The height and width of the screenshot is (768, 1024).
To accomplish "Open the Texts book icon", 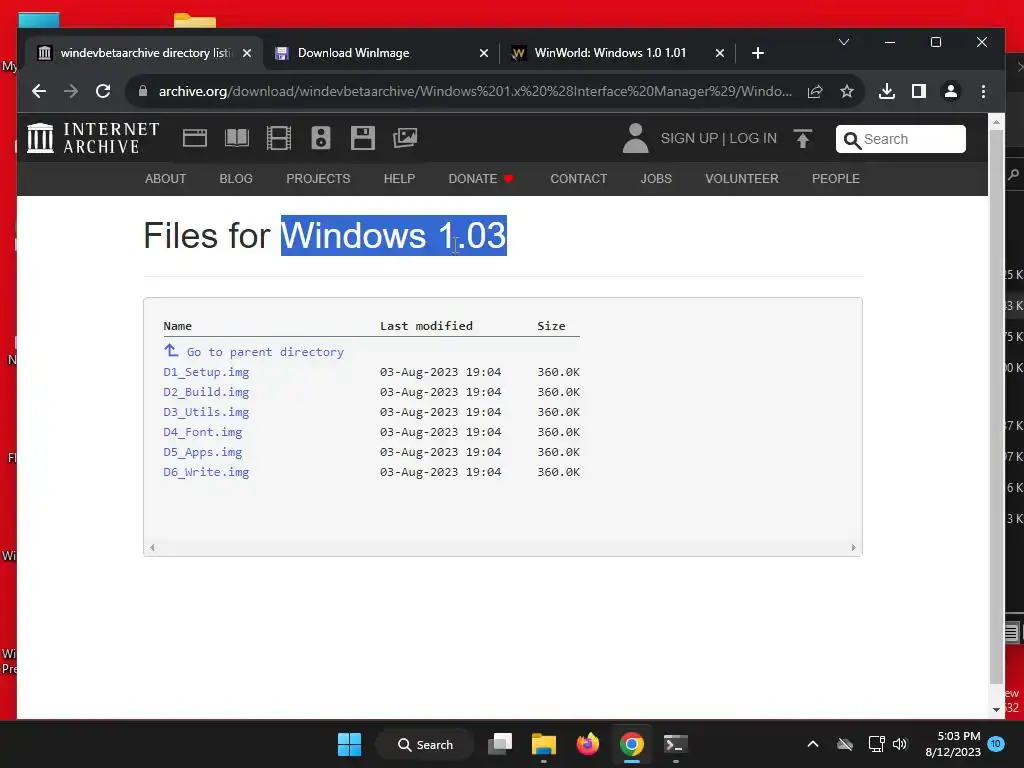I will (x=237, y=138).
